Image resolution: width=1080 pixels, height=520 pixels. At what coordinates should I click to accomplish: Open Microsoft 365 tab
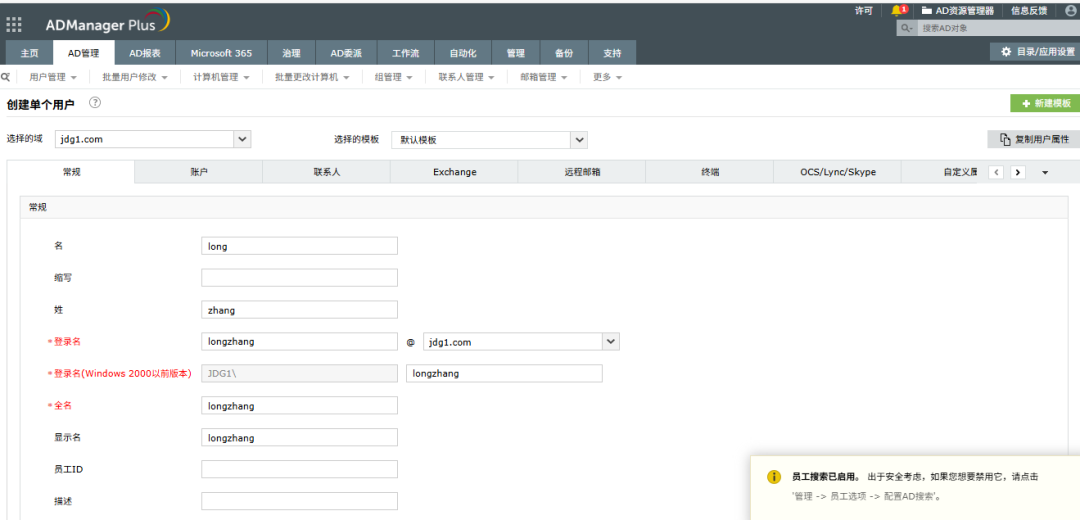[221, 53]
